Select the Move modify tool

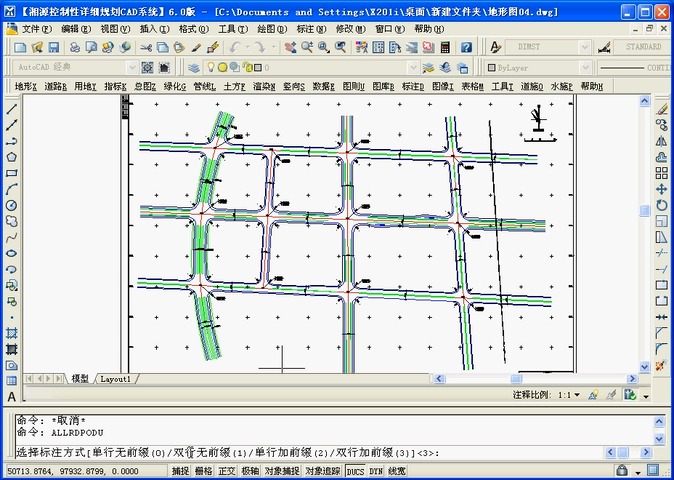662,189
